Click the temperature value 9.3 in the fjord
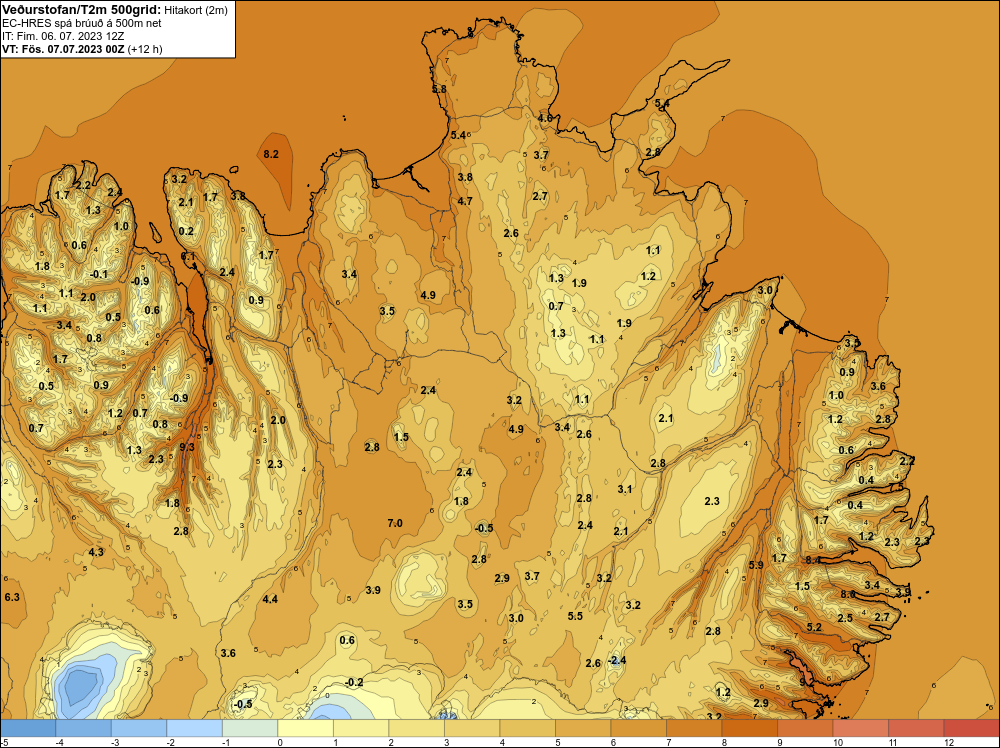Image resolution: width=1000 pixels, height=748 pixels. [x=187, y=447]
